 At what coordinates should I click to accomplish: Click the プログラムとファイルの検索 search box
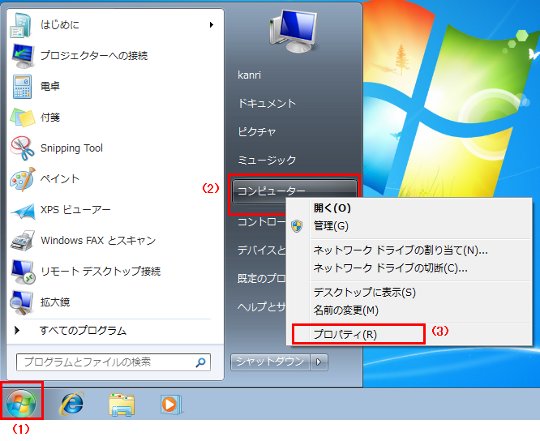point(113,362)
